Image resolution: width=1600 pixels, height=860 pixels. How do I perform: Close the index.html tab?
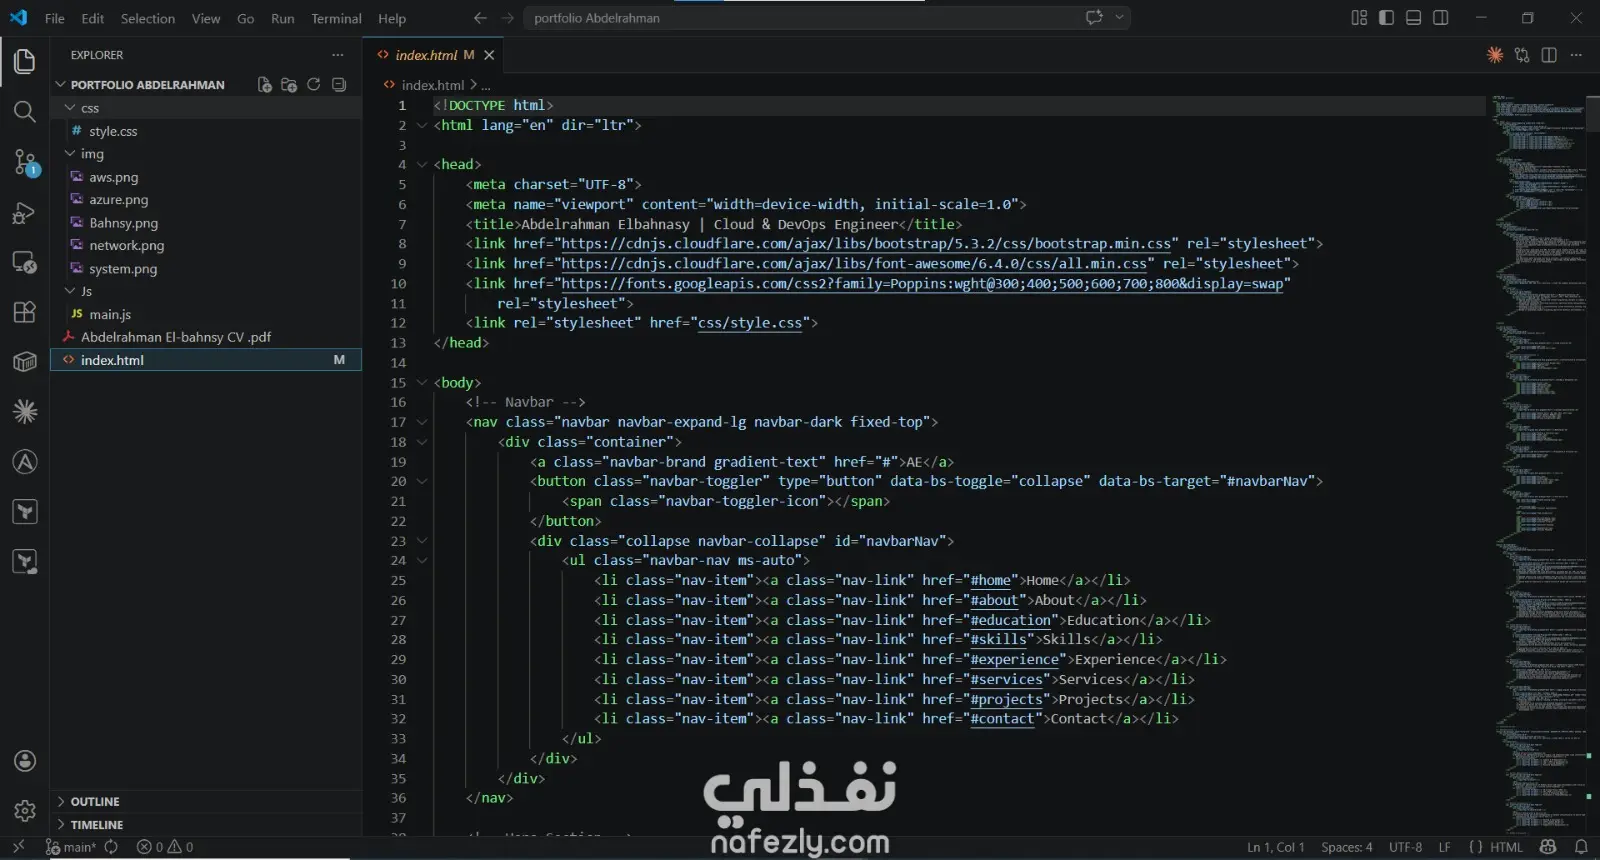point(489,55)
